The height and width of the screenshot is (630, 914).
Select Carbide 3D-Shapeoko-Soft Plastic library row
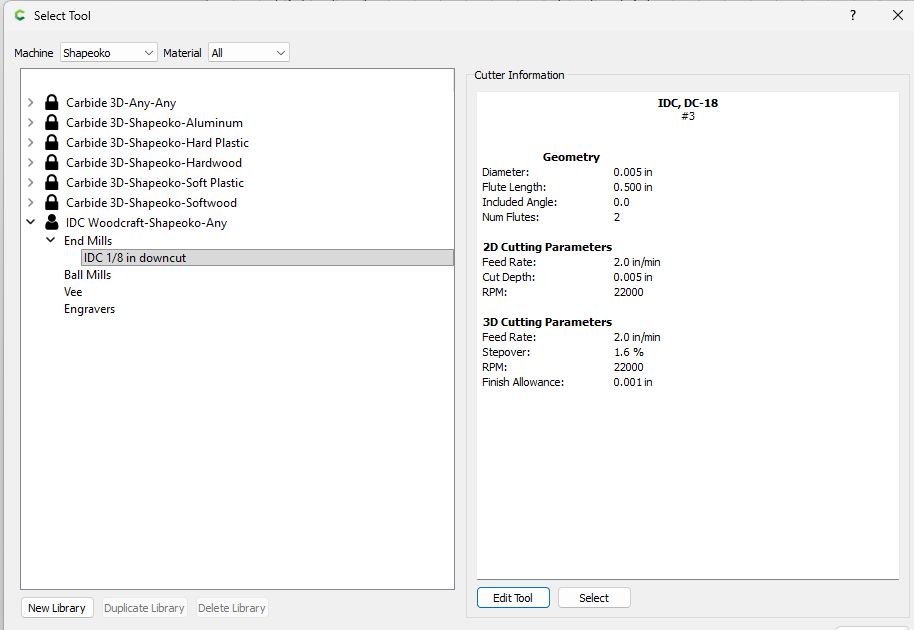(155, 182)
